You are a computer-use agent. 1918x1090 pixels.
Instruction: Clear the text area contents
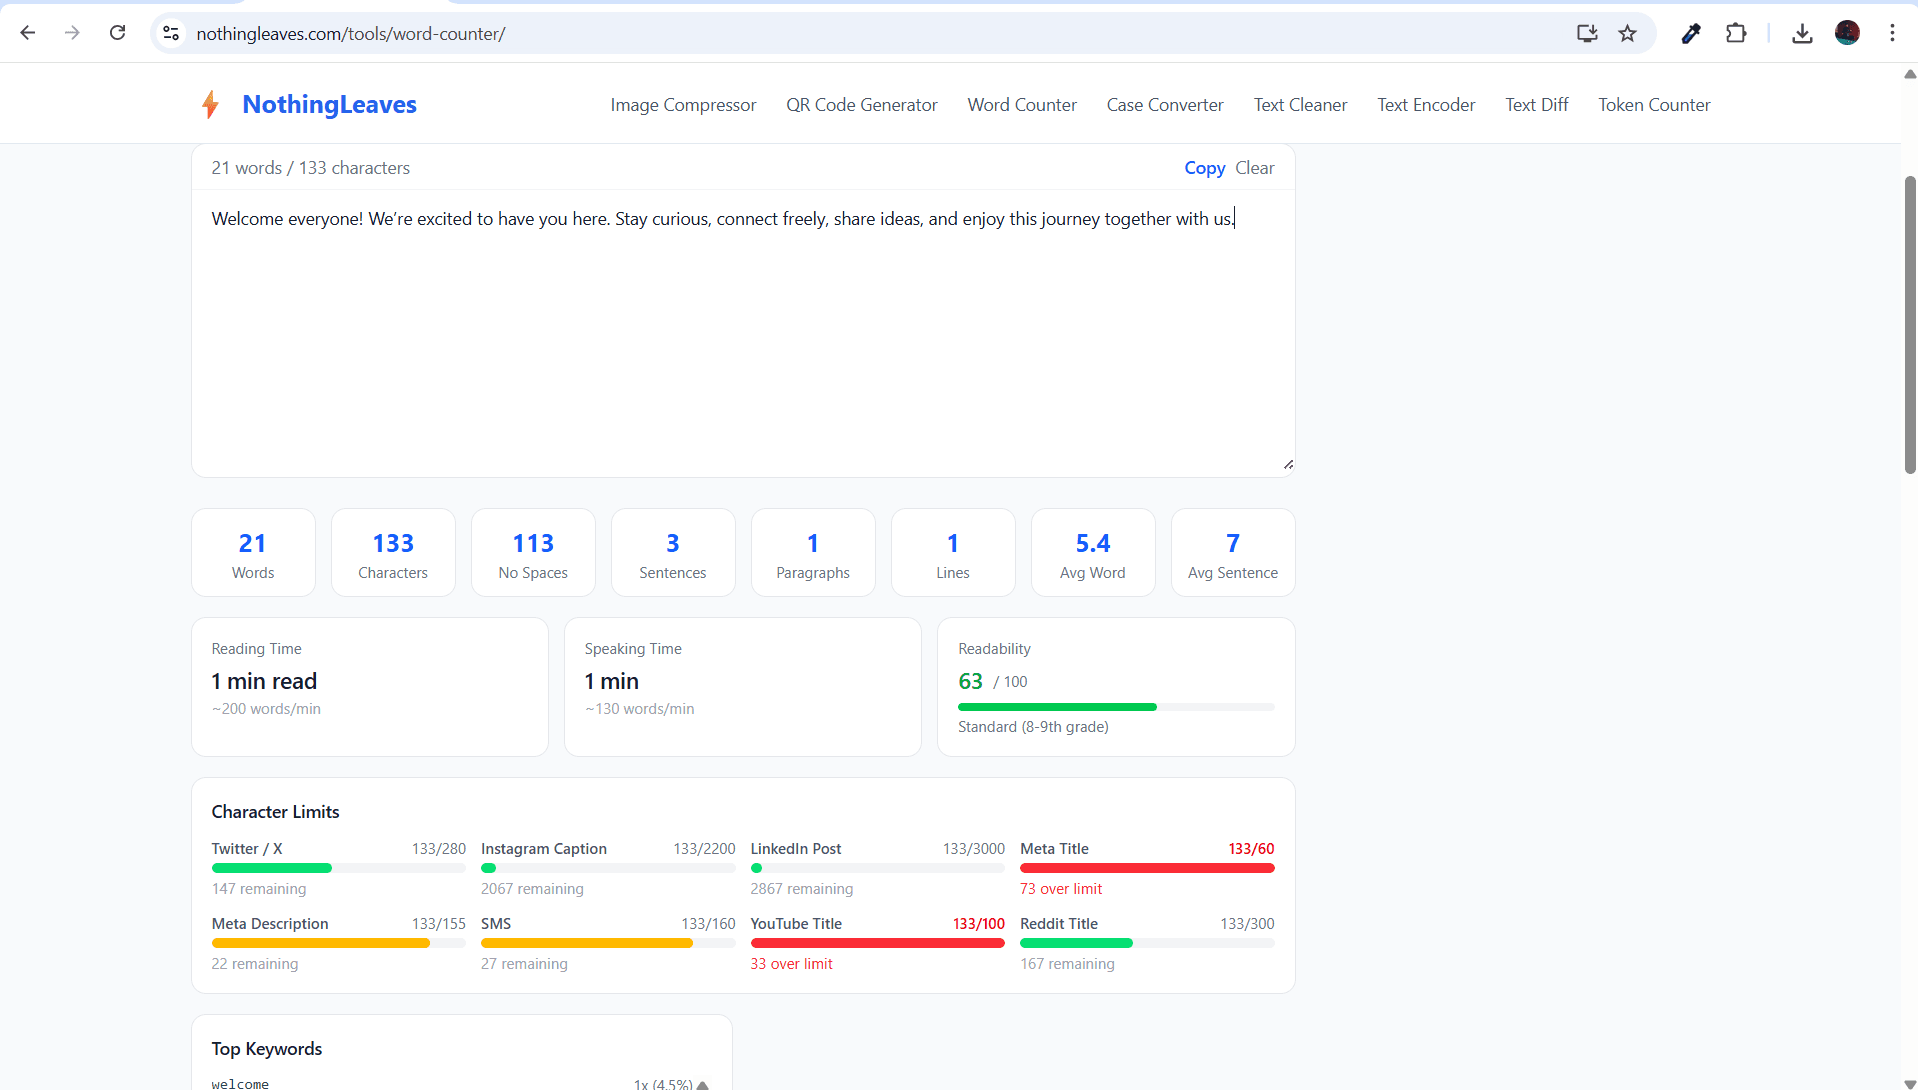pyautogui.click(x=1254, y=168)
